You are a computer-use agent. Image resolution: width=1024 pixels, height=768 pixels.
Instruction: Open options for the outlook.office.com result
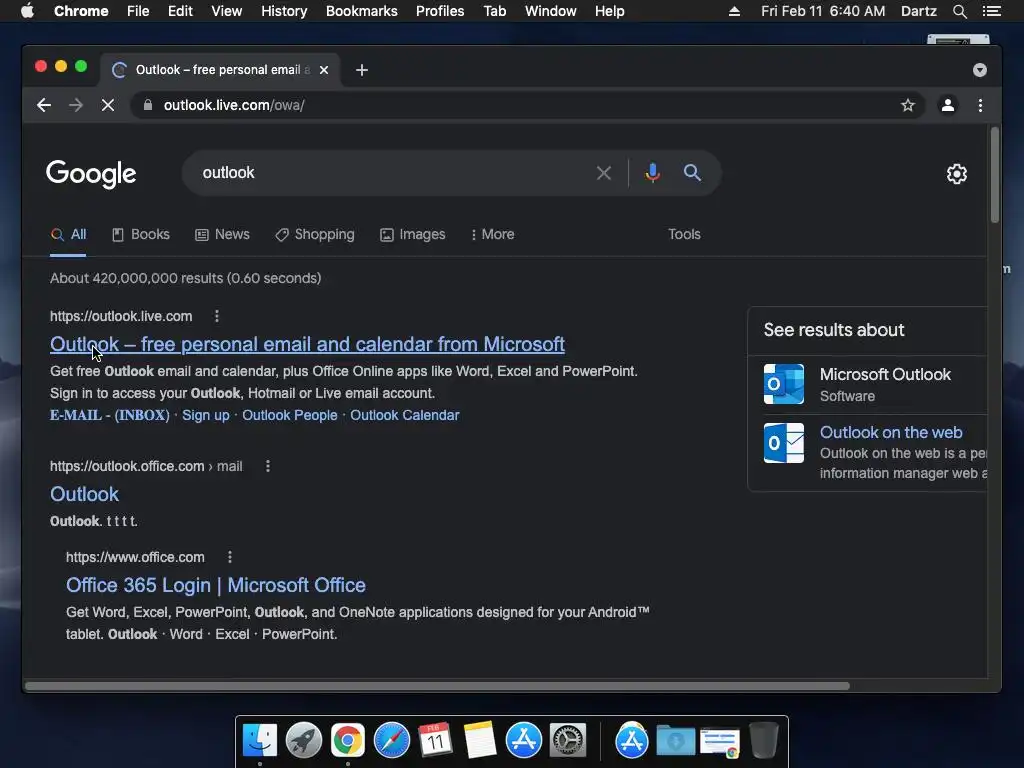(x=268, y=466)
